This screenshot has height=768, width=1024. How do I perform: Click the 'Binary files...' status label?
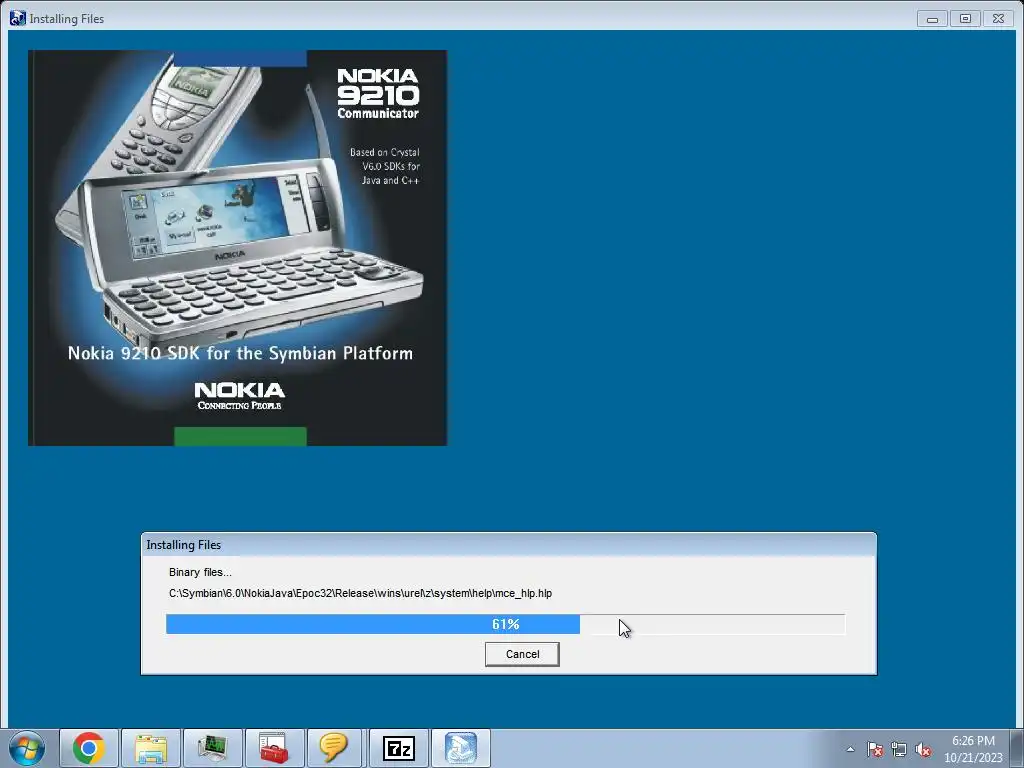coord(200,572)
